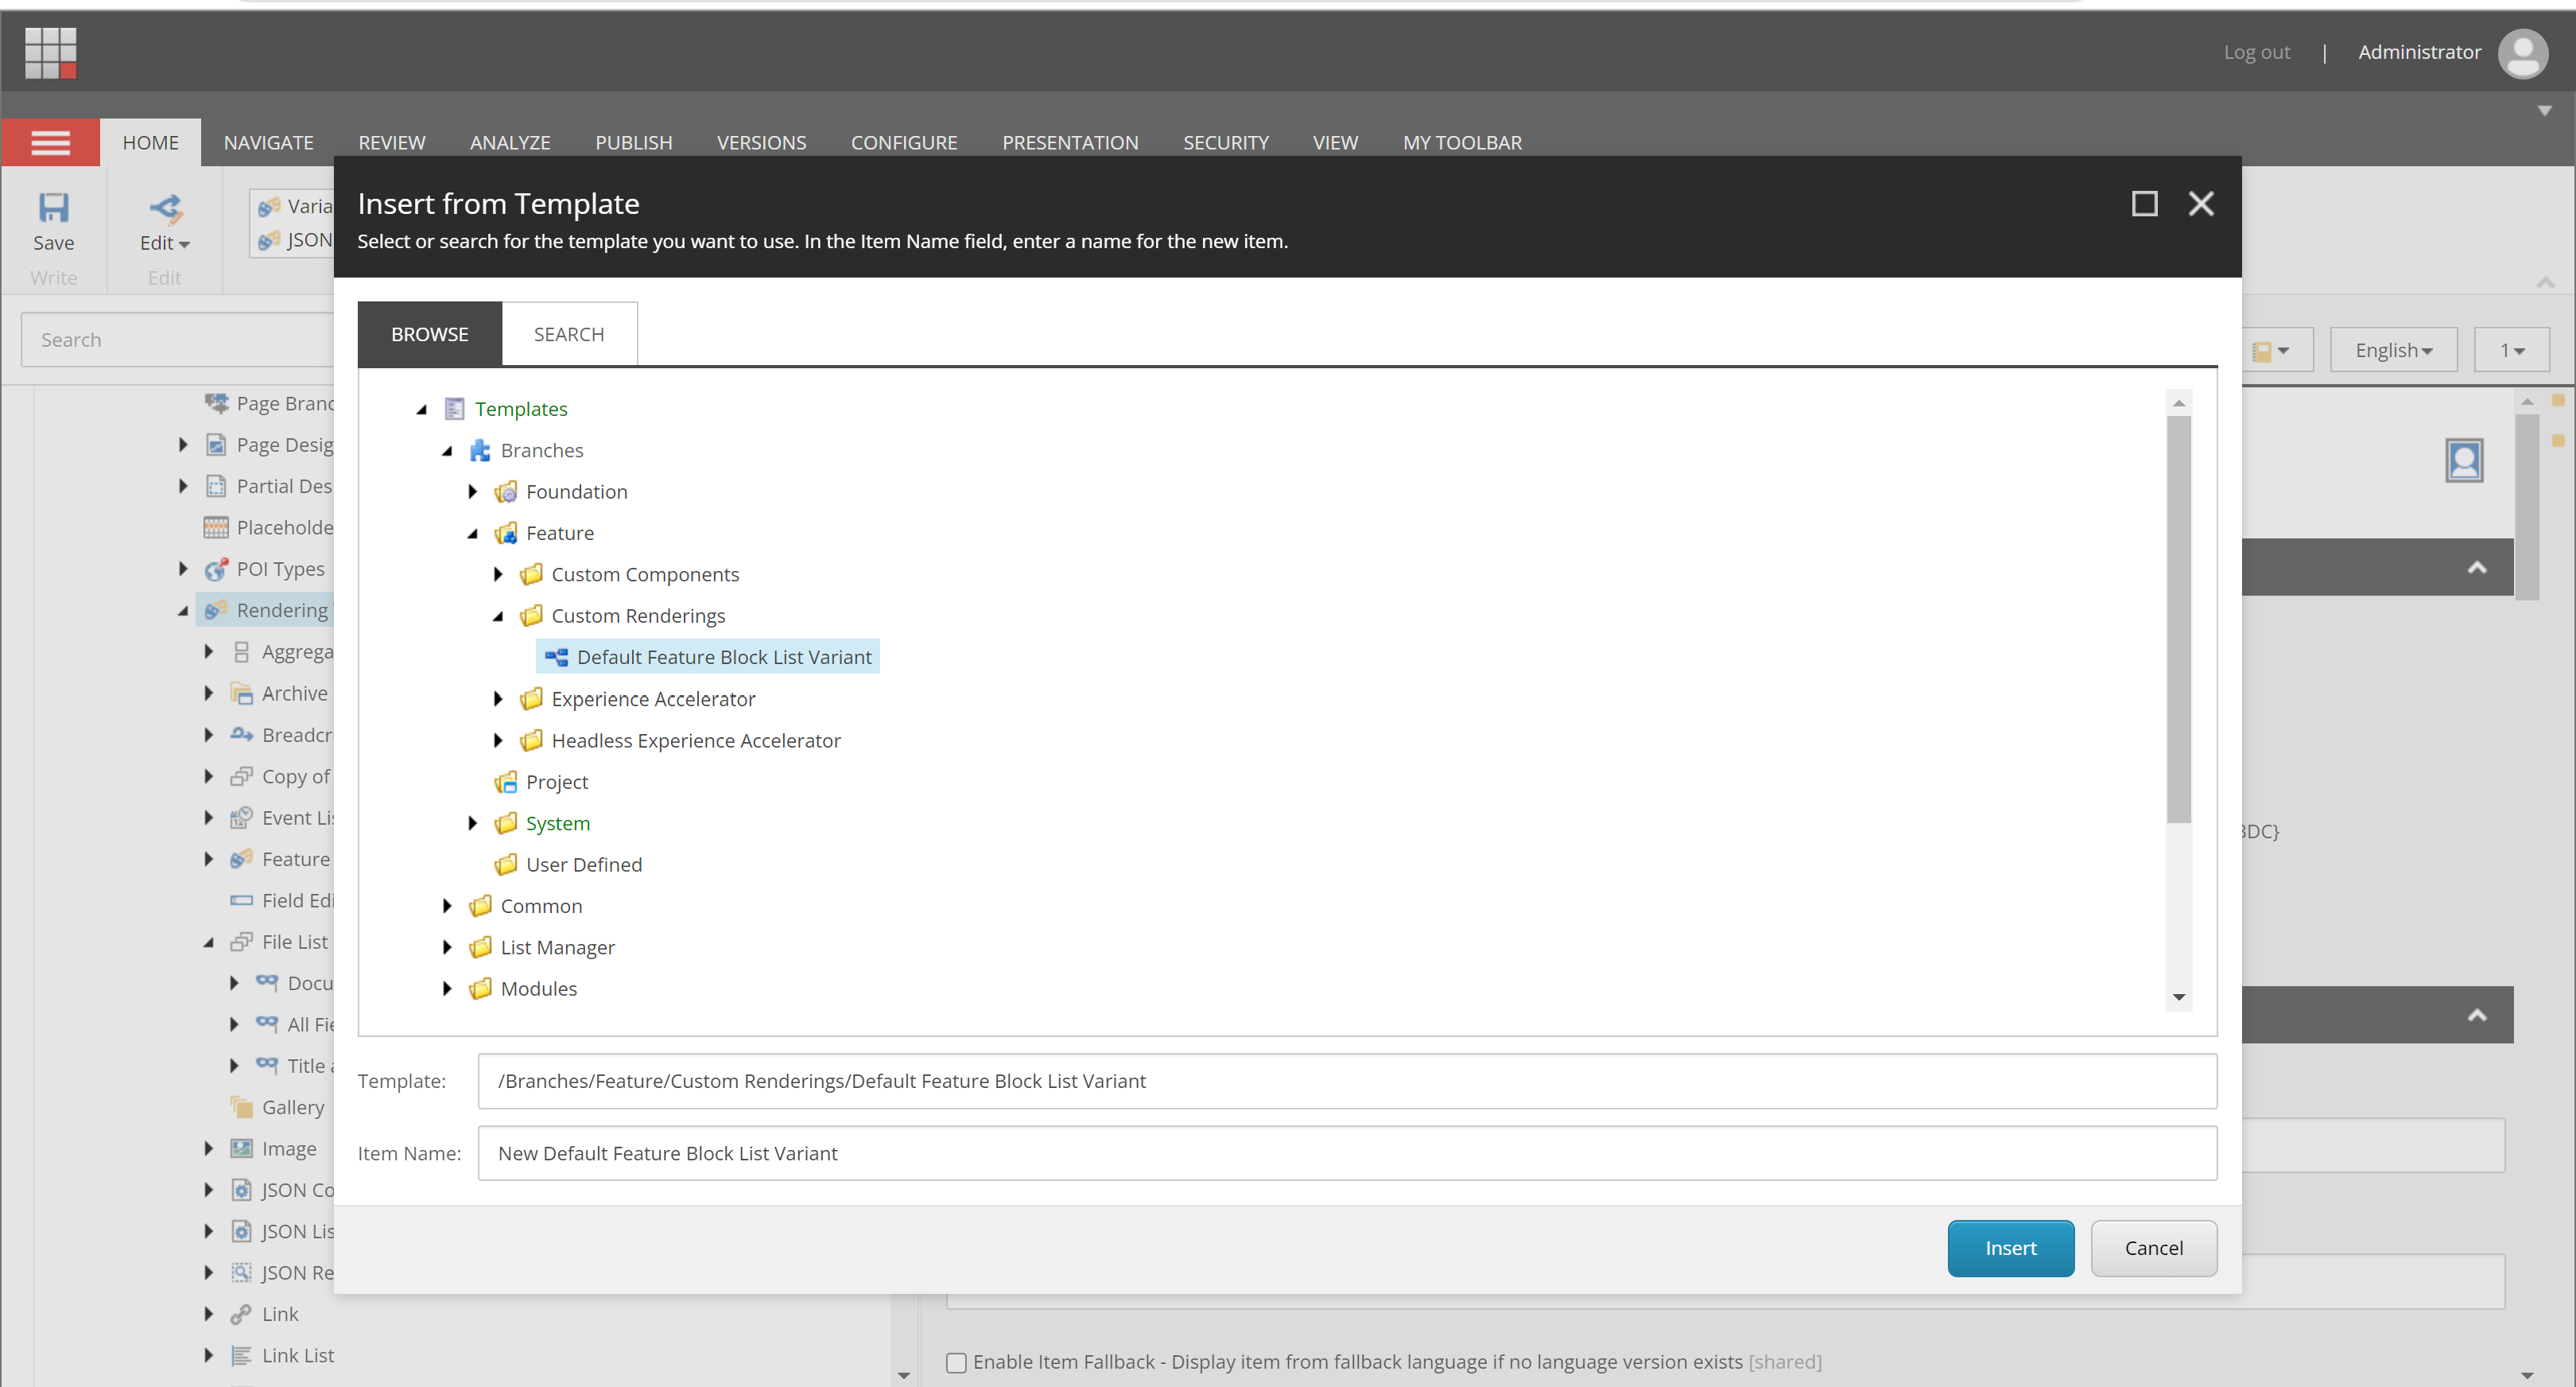Click the Cancel button
The width and height of the screenshot is (2576, 1387).
[2152, 1248]
